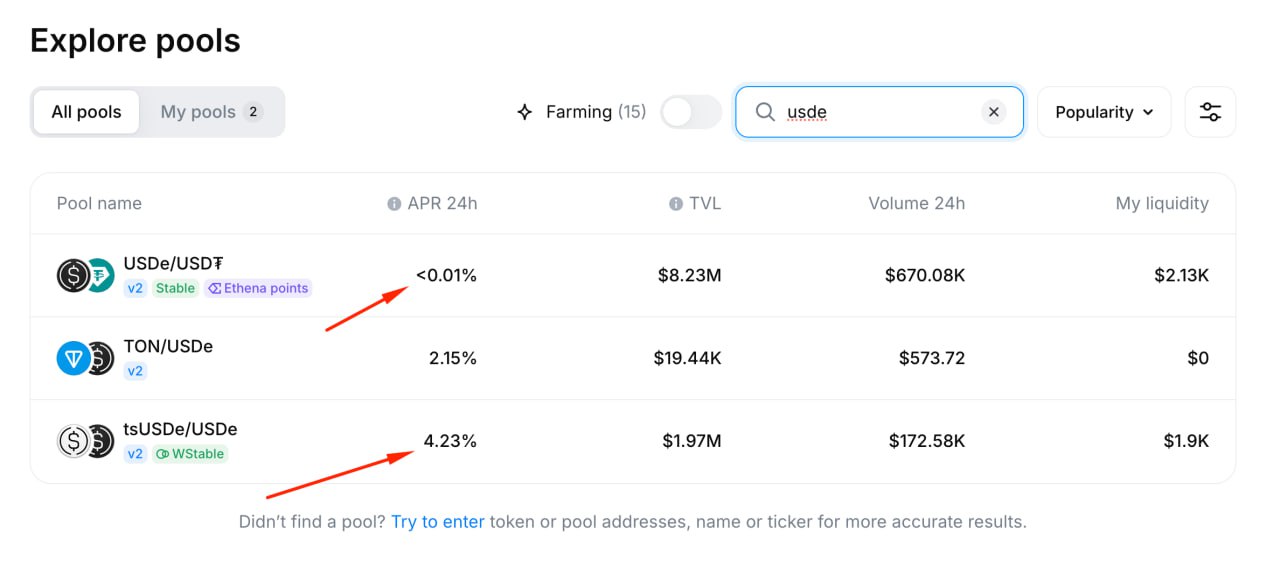Click the USDe/USD₮ pool token icons

click(86, 275)
